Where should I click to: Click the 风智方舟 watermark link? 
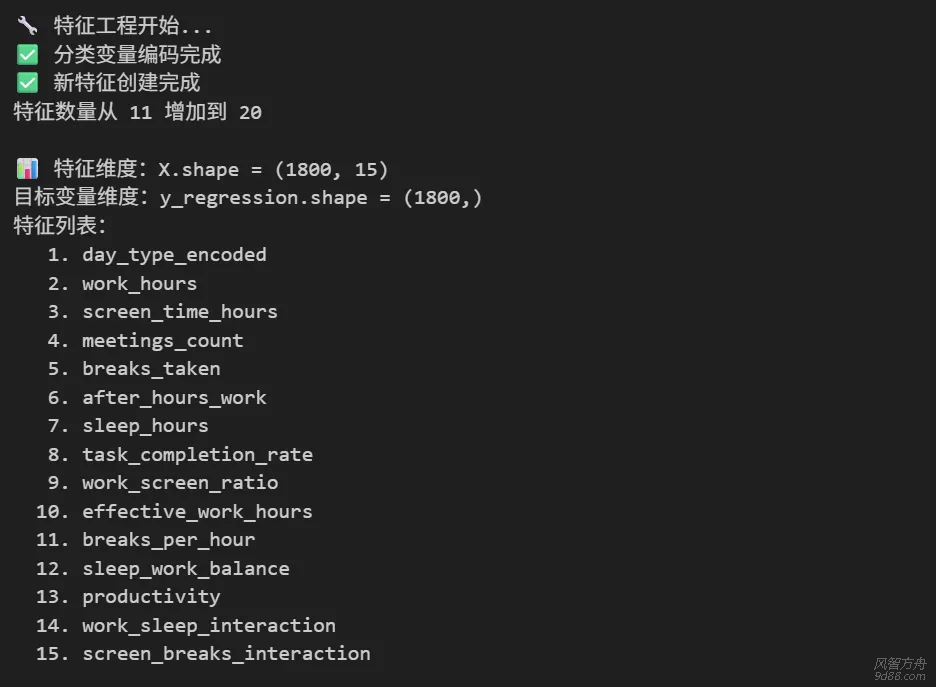pyautogui.click(x=900, y=667)
